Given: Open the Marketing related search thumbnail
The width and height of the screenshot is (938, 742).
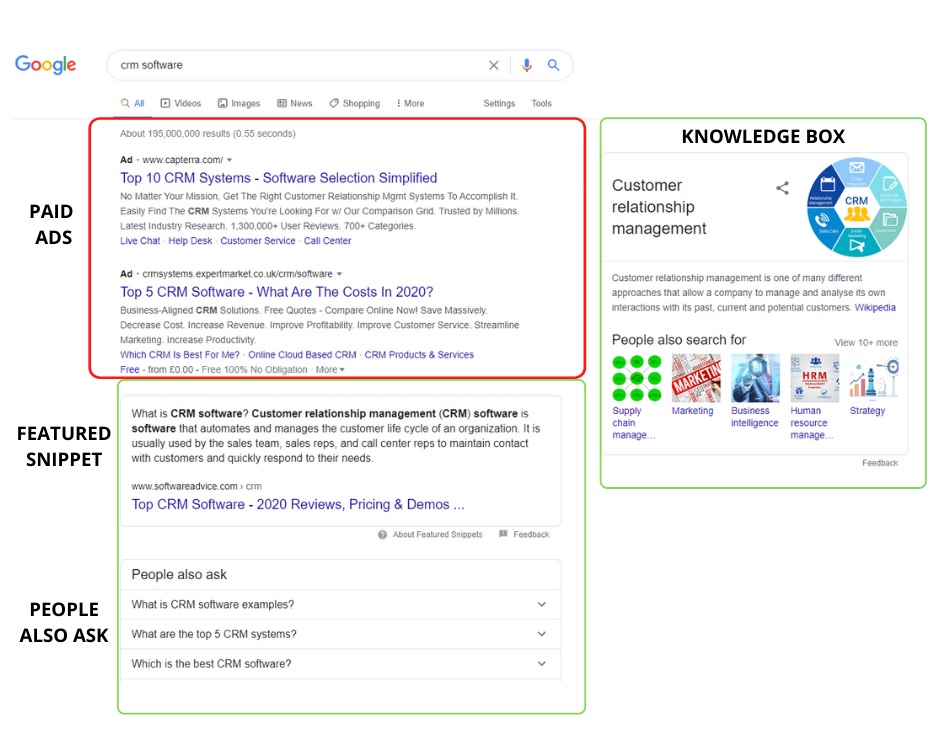Looking at the screenshot, I should coord(696,378).
